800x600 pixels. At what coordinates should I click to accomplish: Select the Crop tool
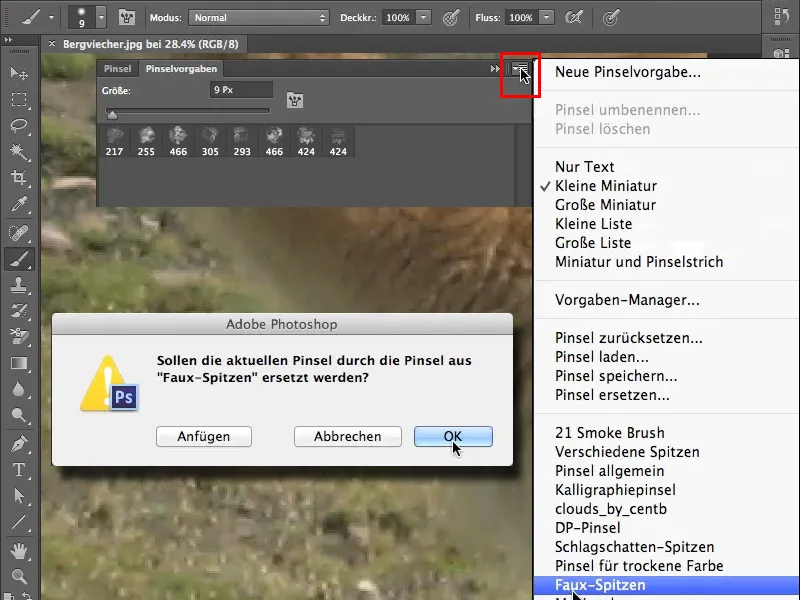click(19, 178)
